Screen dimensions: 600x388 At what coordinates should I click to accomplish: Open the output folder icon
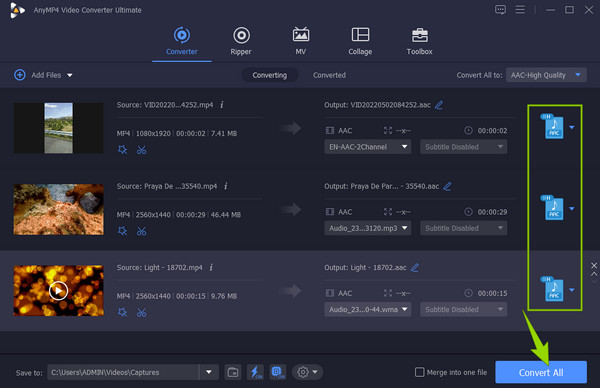point(233,372)
